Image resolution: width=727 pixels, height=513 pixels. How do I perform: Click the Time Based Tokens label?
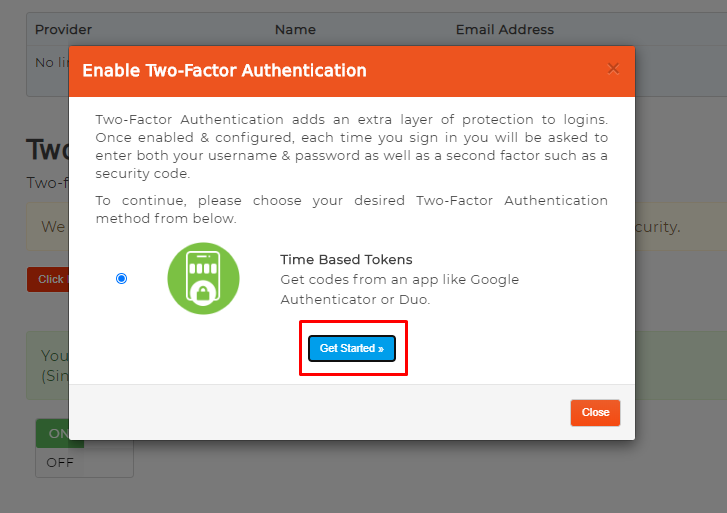[346, 260]
